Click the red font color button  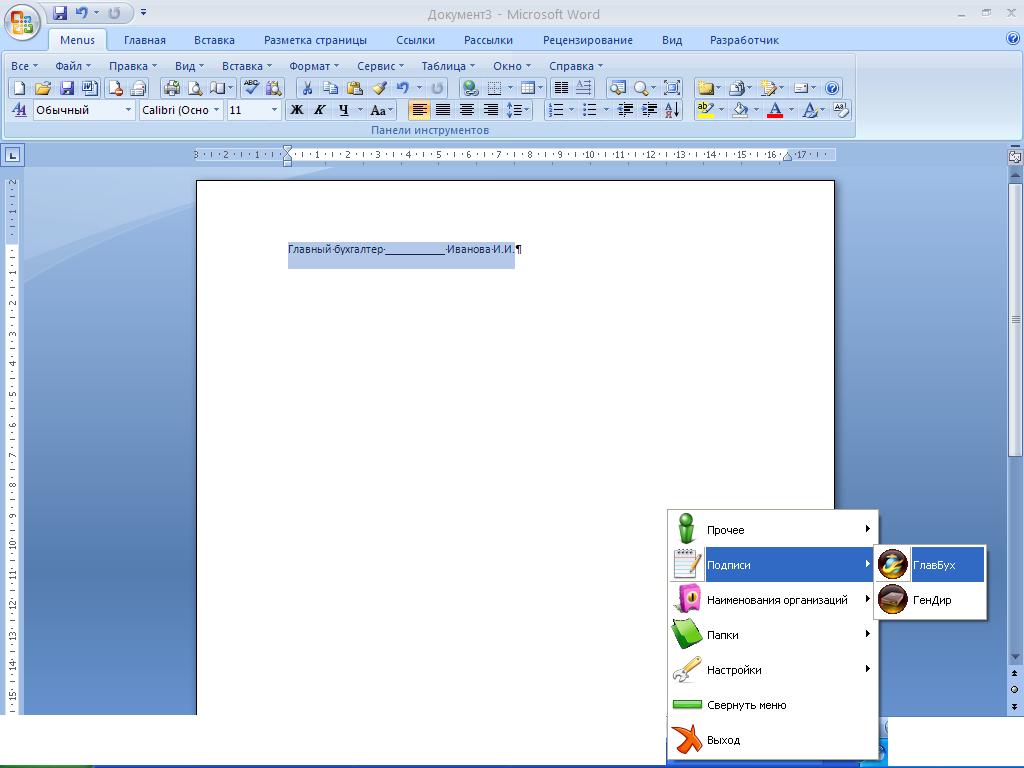tap(774, 110)
